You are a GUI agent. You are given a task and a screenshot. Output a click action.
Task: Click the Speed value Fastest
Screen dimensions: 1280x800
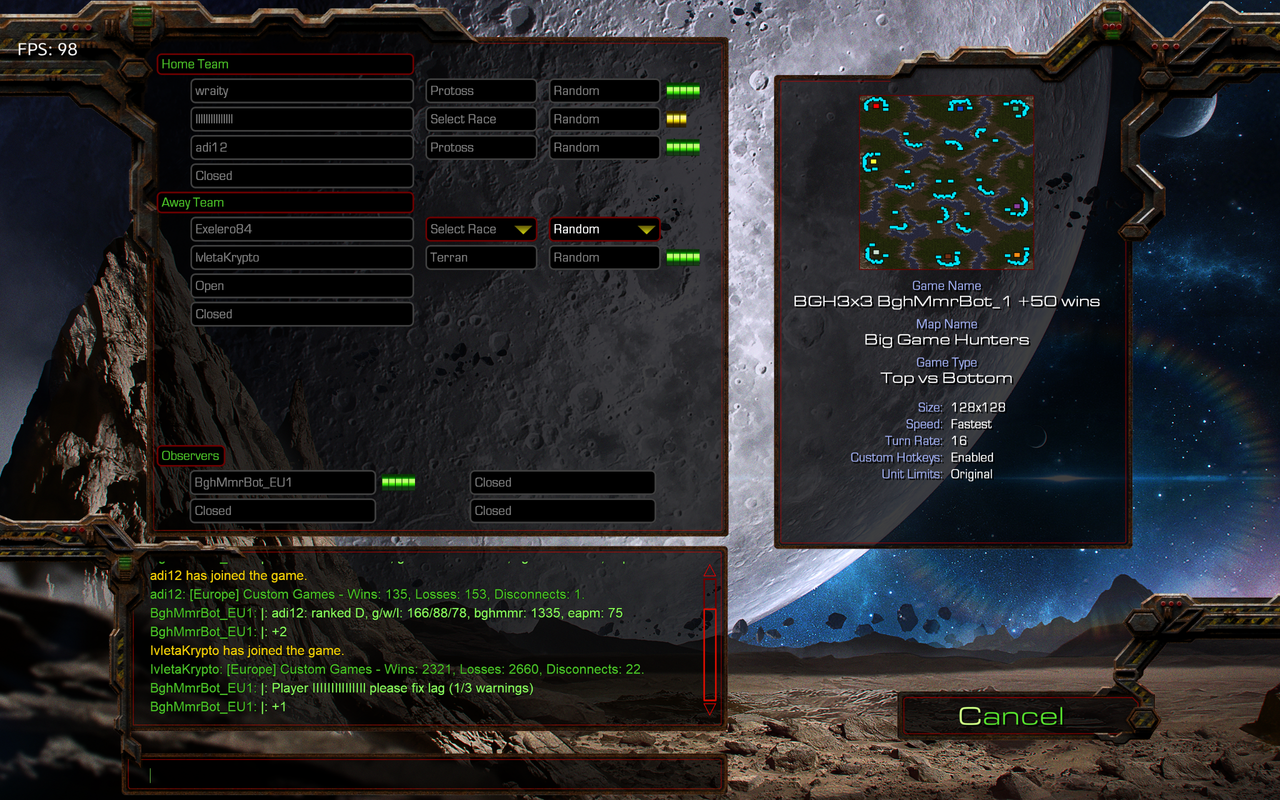[971, 424]
